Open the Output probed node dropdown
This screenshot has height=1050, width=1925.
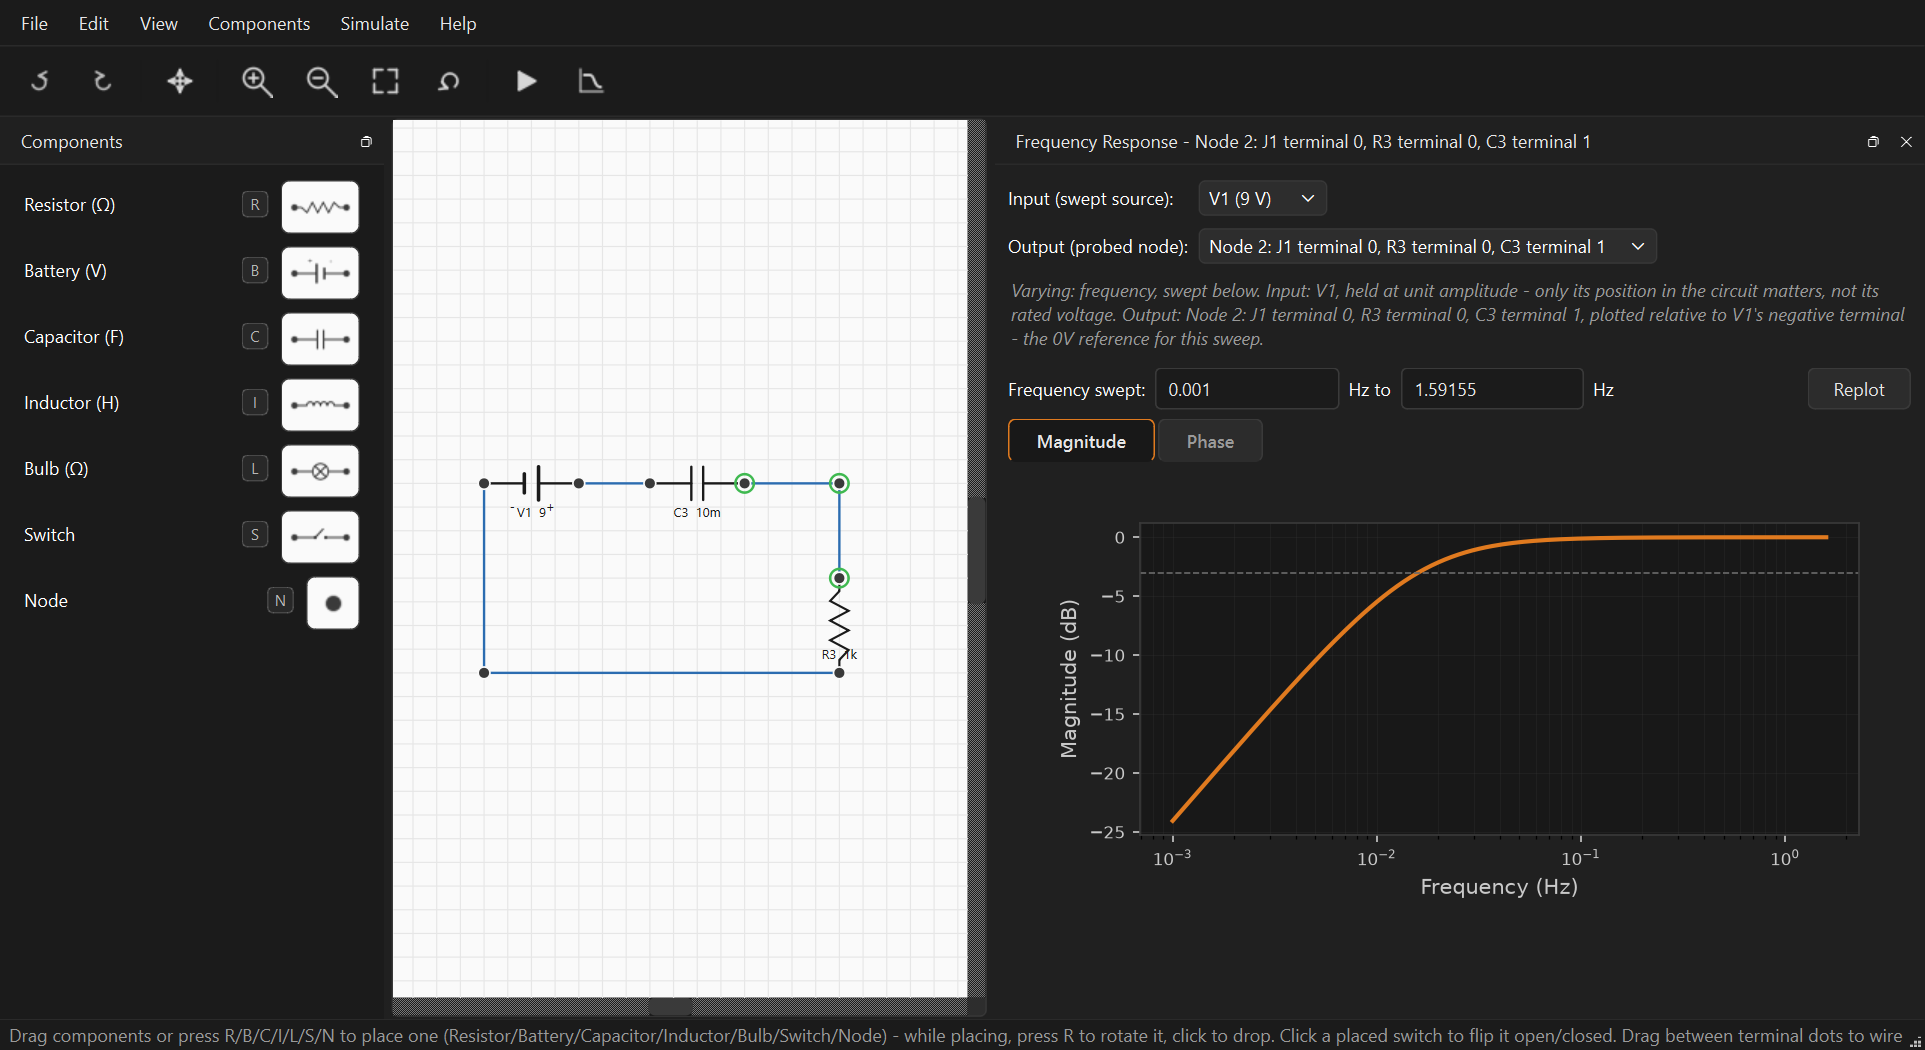pyautogui.click(x=1427, y=247)
